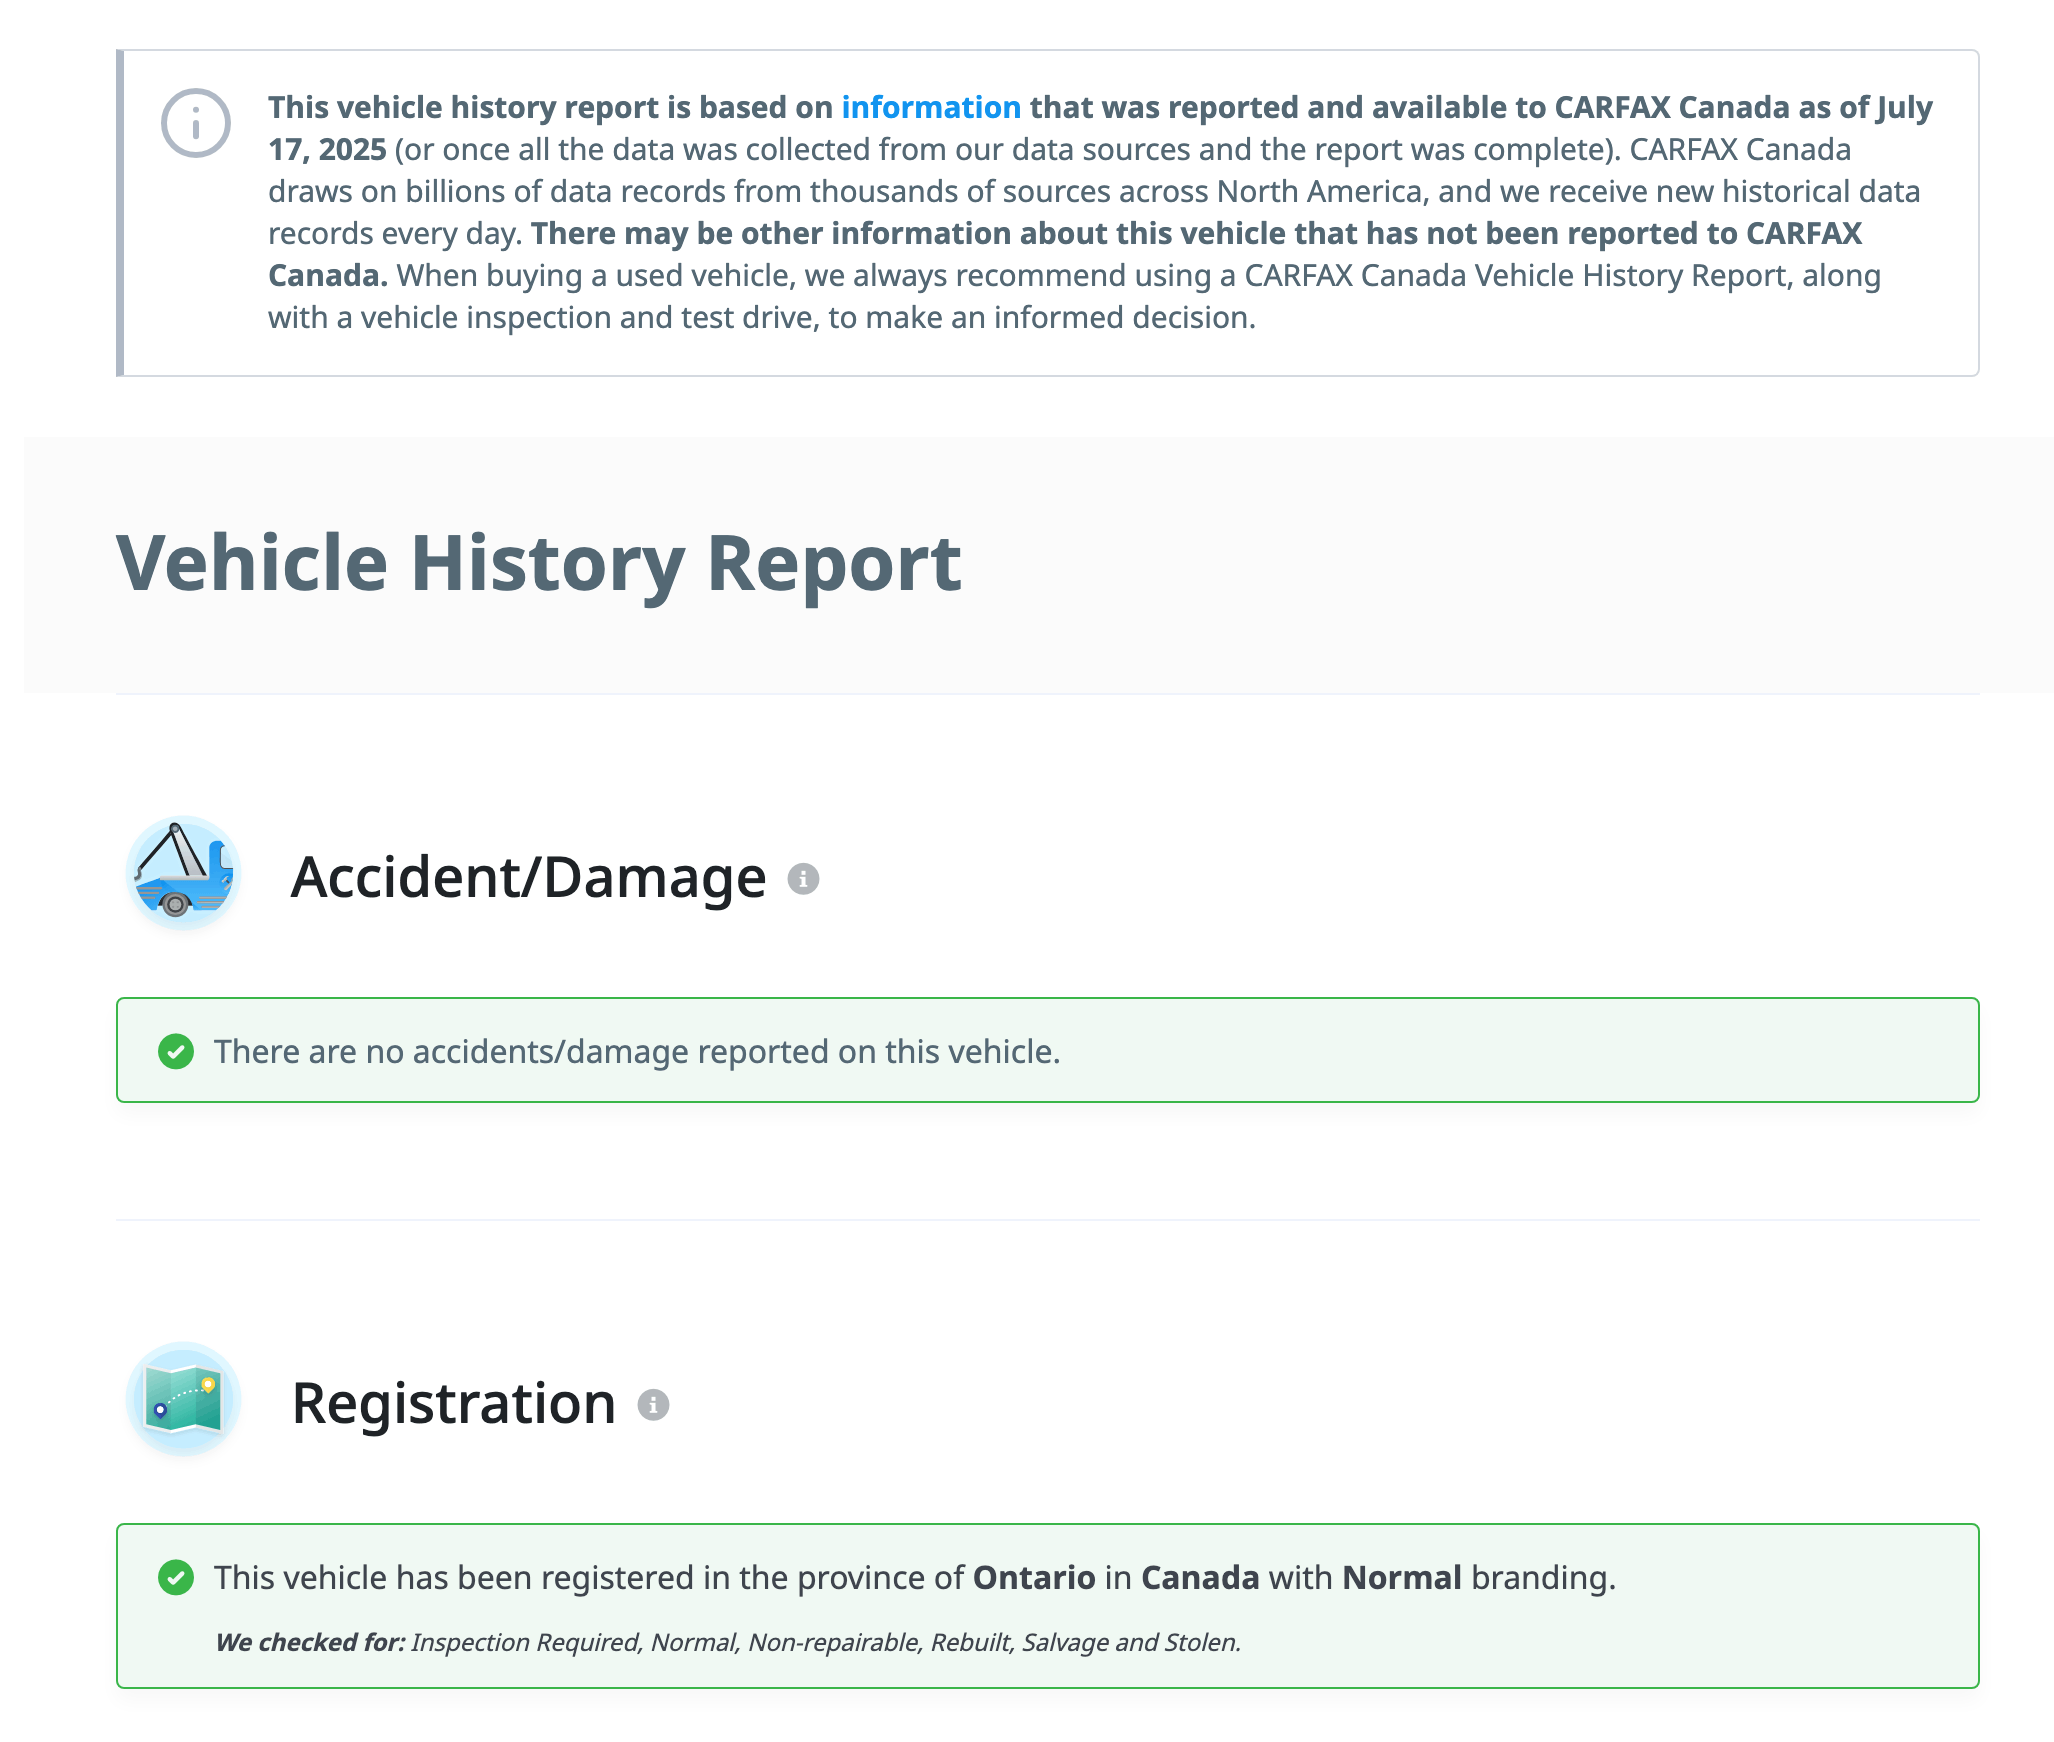Click the "Registration" section title
Screen dimensions: 2054x1742
click(x=453, y=1403)
